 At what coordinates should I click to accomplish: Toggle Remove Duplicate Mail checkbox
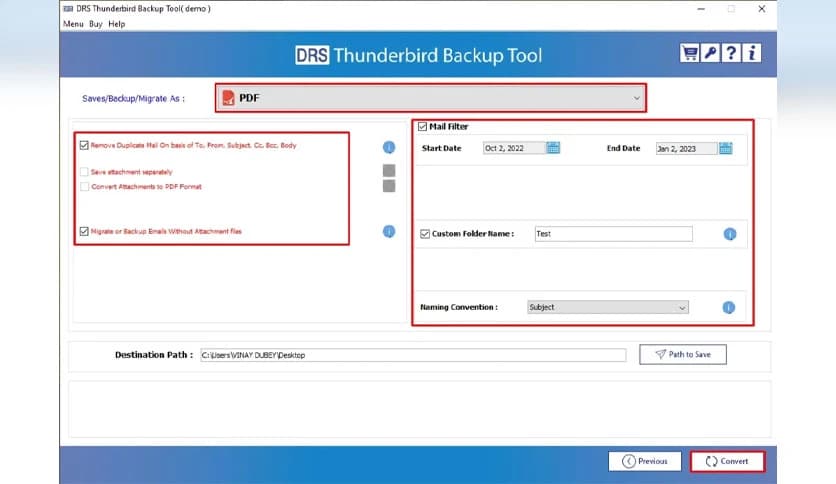pyautogui.click(x=84, y=145)
